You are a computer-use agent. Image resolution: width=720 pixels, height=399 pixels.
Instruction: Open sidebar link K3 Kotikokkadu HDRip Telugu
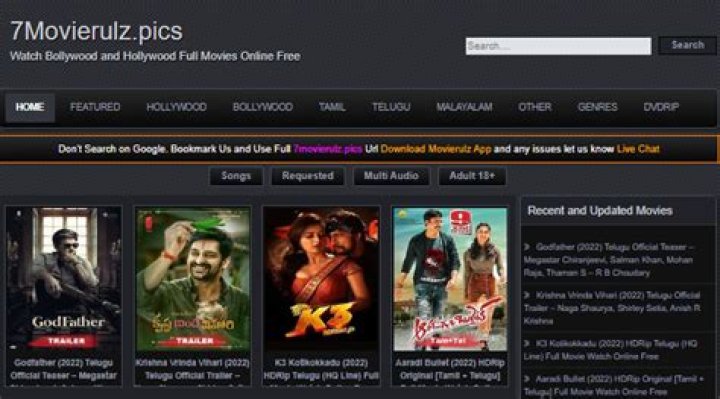(x=610, y=350)
